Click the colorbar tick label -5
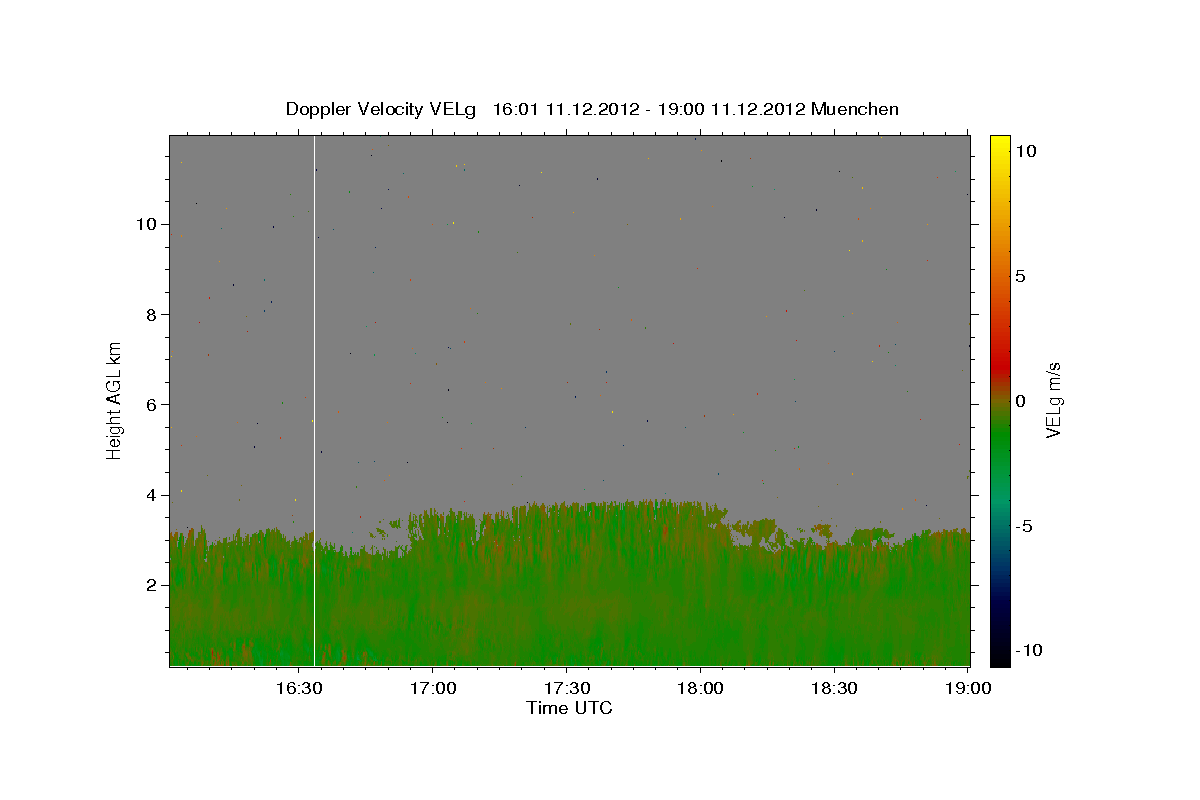The width and height of the screenshot is (1200, 800). [x=1024, y=526]
